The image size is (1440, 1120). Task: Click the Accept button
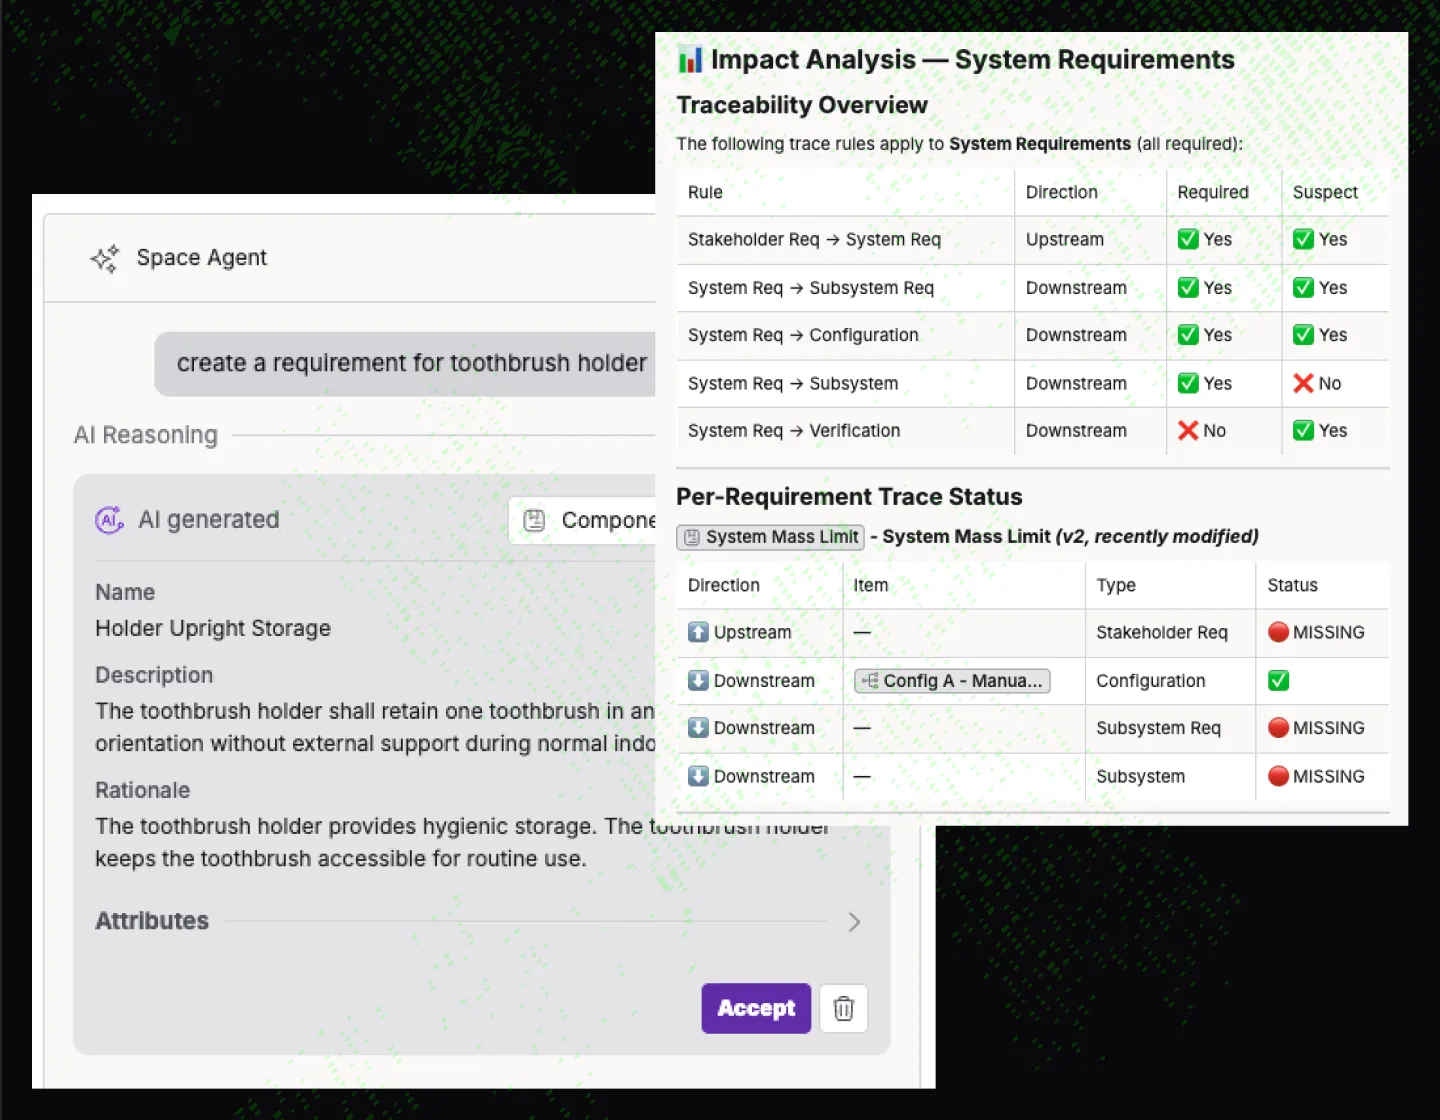756,1008
